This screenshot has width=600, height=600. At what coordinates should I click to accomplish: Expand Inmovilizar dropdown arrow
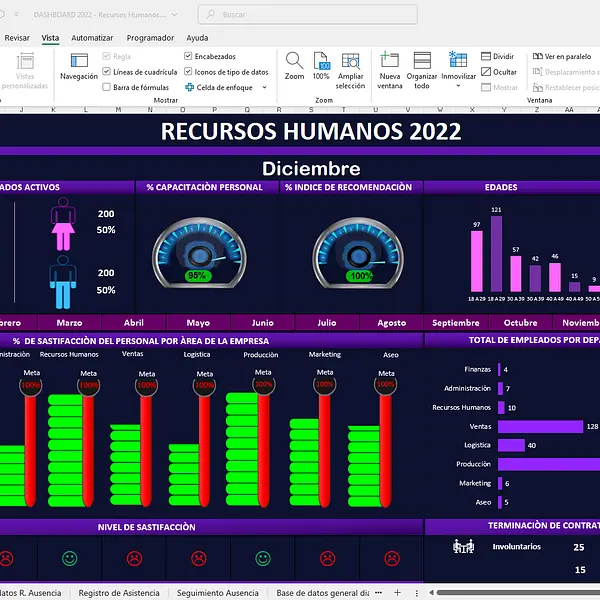pos(458,86)
